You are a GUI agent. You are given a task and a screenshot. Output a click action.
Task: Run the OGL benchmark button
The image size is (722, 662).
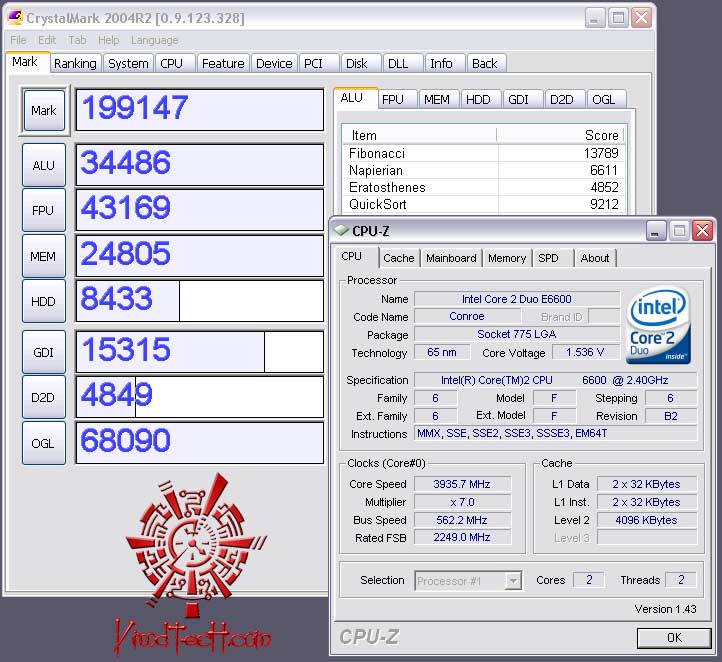click(x=44, y=443)
